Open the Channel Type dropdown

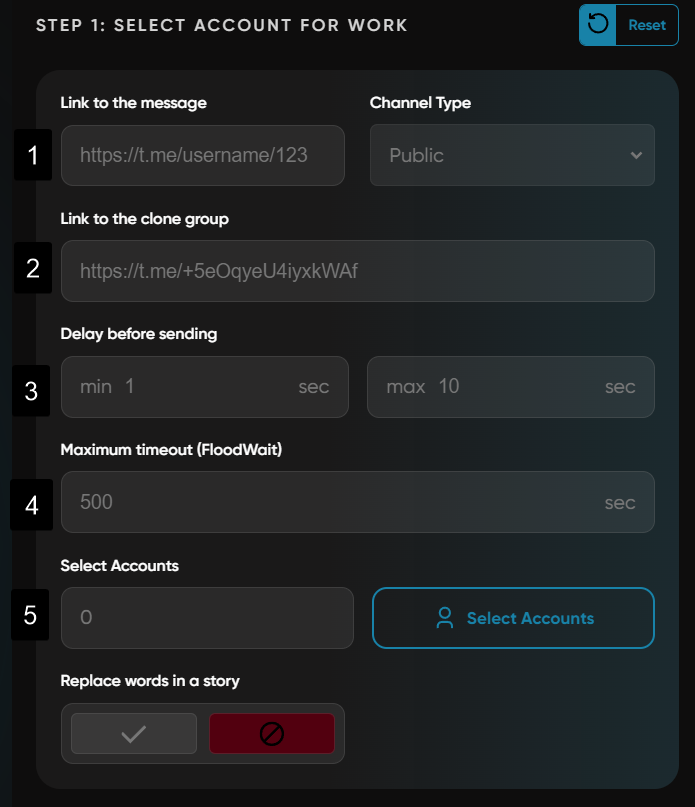pyautogui.click(x=512, y=155)
